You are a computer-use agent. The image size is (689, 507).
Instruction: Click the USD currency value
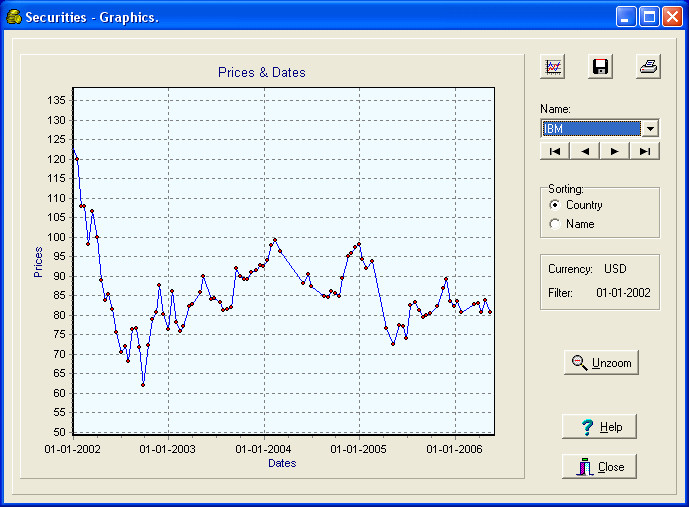pyautogui.click(x=615, y=269)
